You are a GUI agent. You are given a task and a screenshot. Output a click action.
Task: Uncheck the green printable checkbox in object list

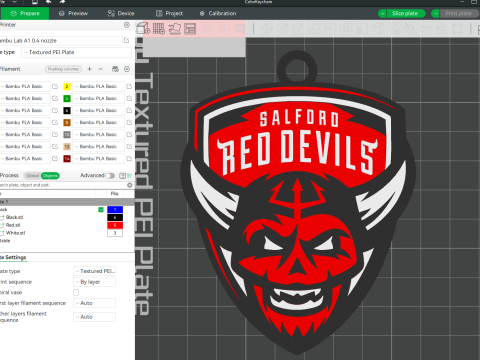pyautogui.click(x=101, y=210)
